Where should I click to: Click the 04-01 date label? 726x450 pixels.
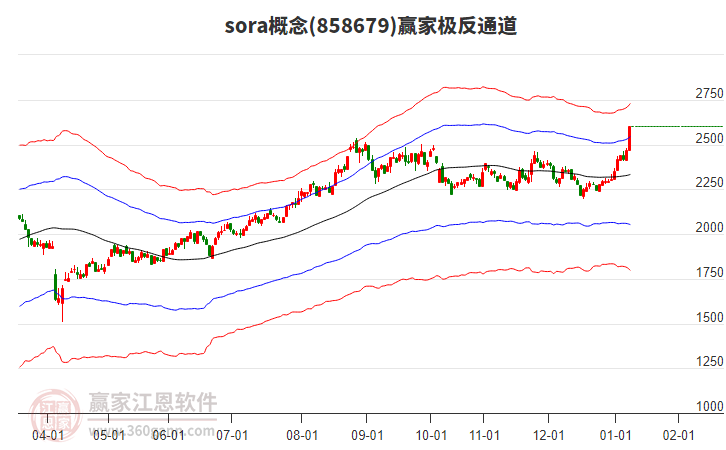coord(48,436)
